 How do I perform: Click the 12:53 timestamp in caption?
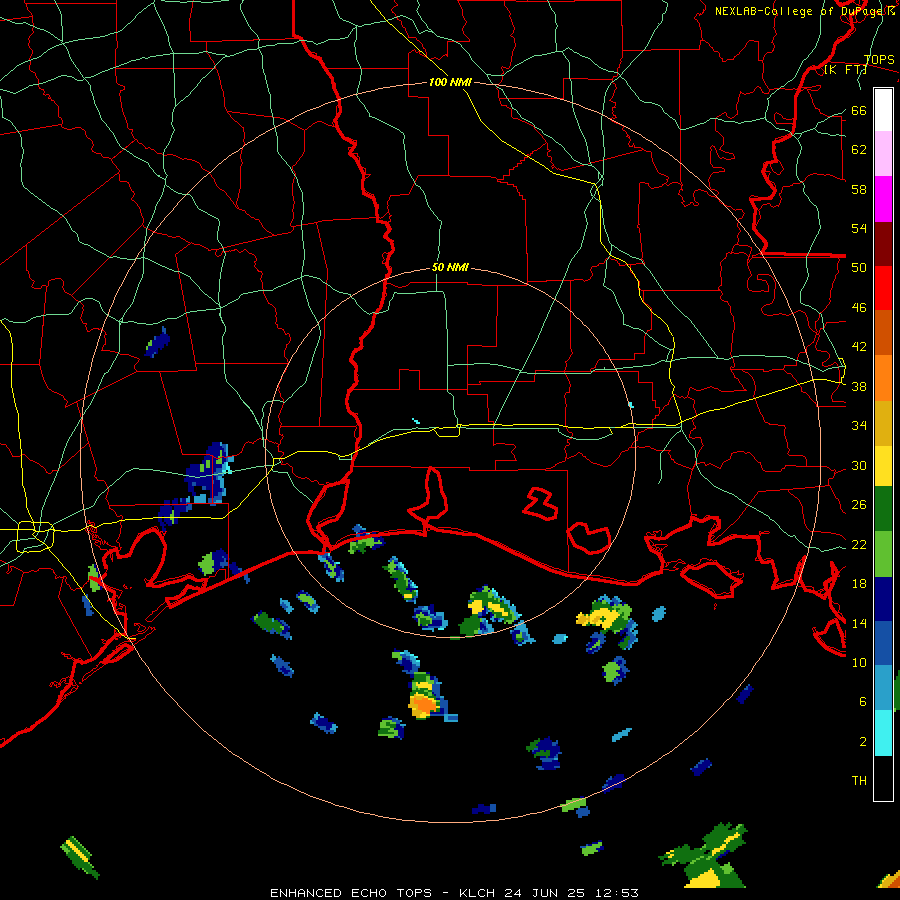[616, 893]
